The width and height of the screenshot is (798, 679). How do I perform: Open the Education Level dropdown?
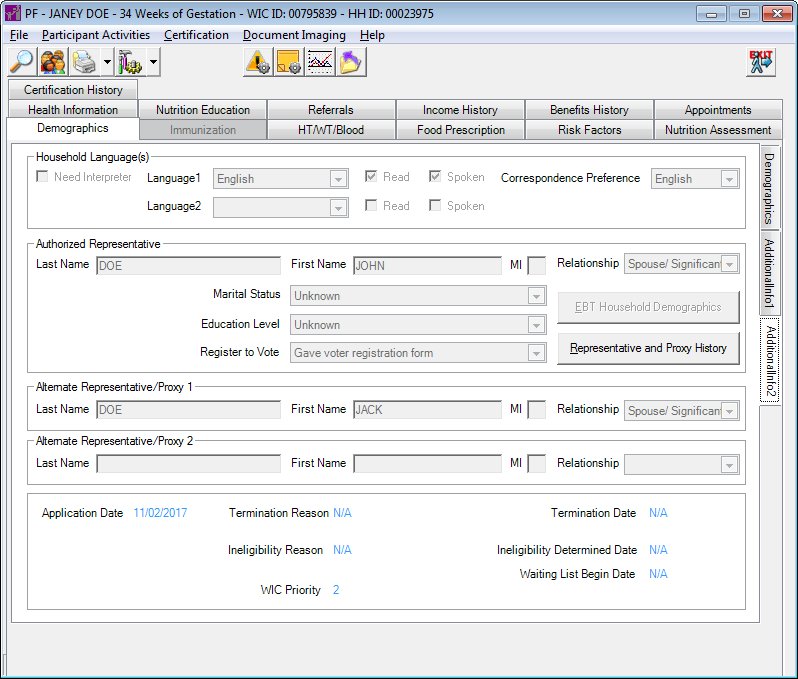537,325
